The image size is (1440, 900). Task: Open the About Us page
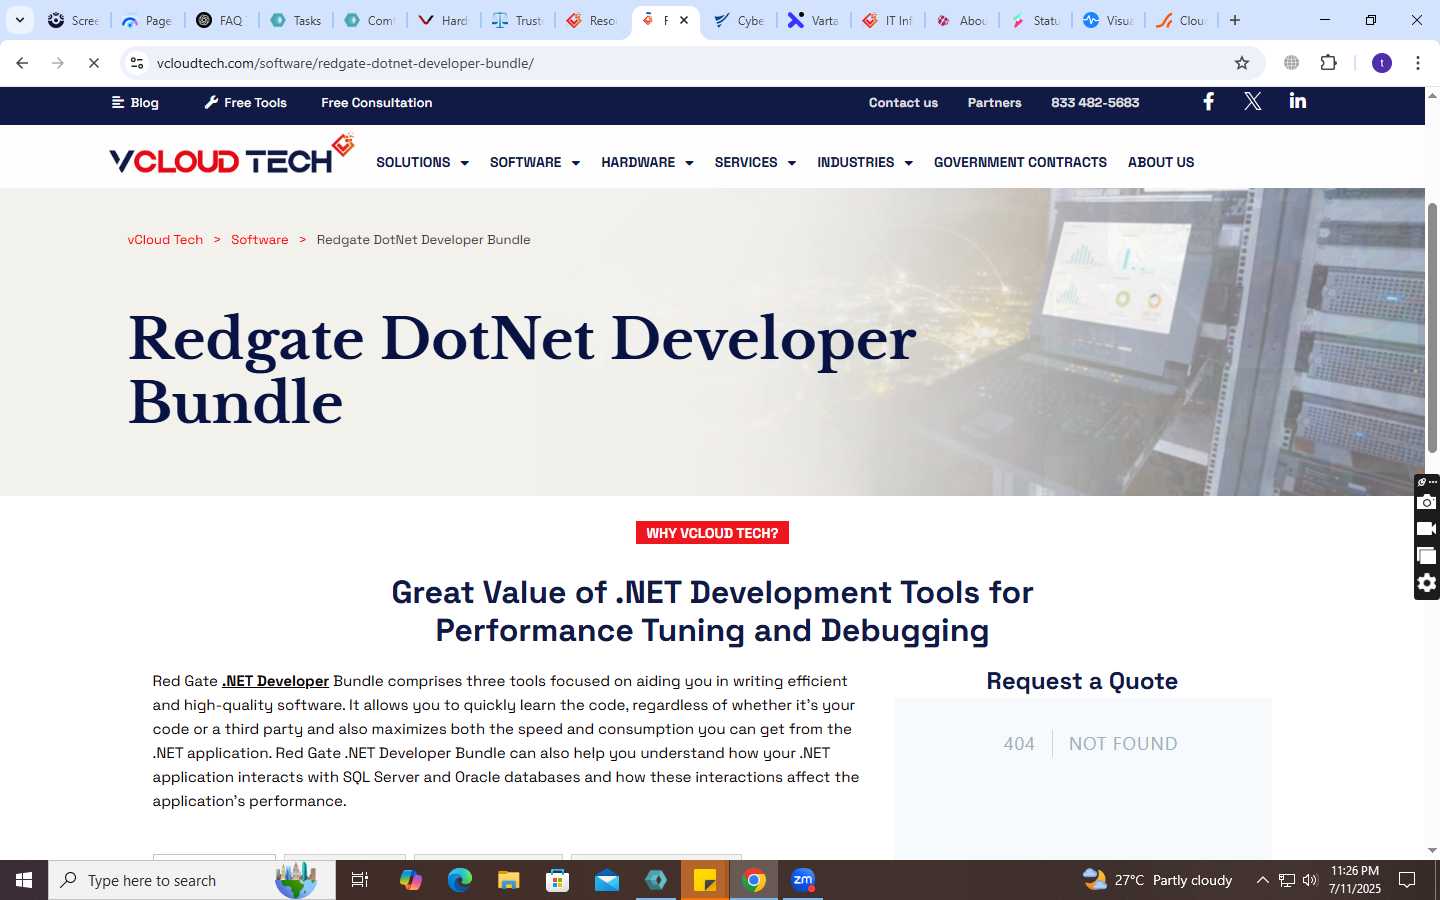click(x=1161, y=162)
